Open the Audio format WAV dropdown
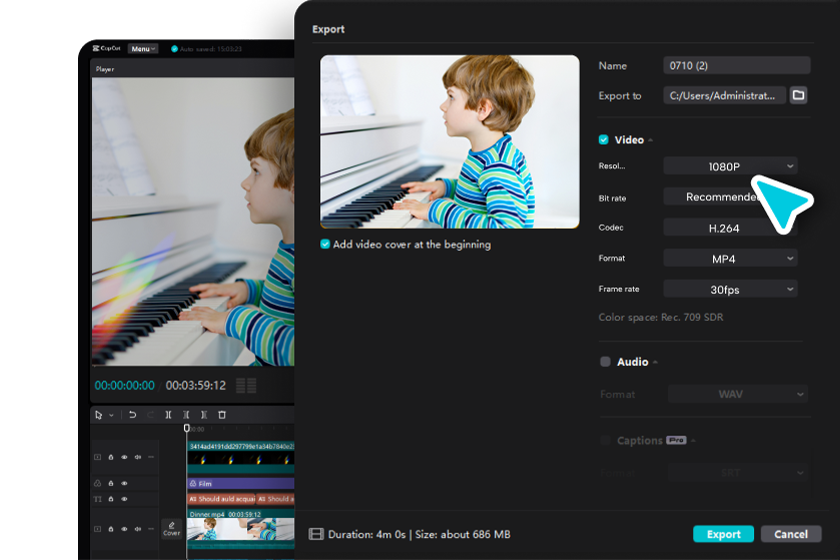This screenshot has height=560, width=840. coord(738,394)
